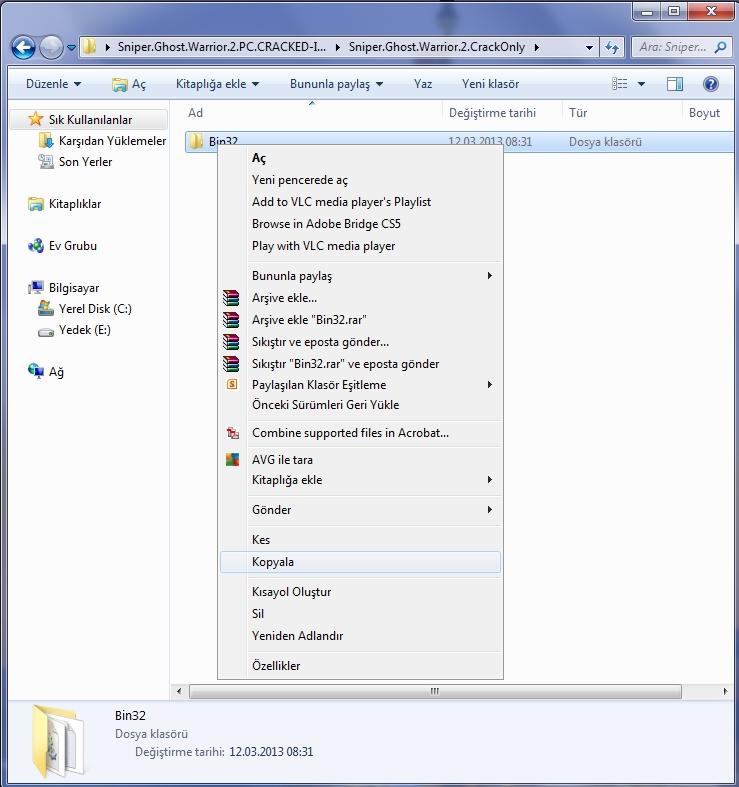
Task: Click the Bin32 folder icon in list
Action: (x=196, y=142)
